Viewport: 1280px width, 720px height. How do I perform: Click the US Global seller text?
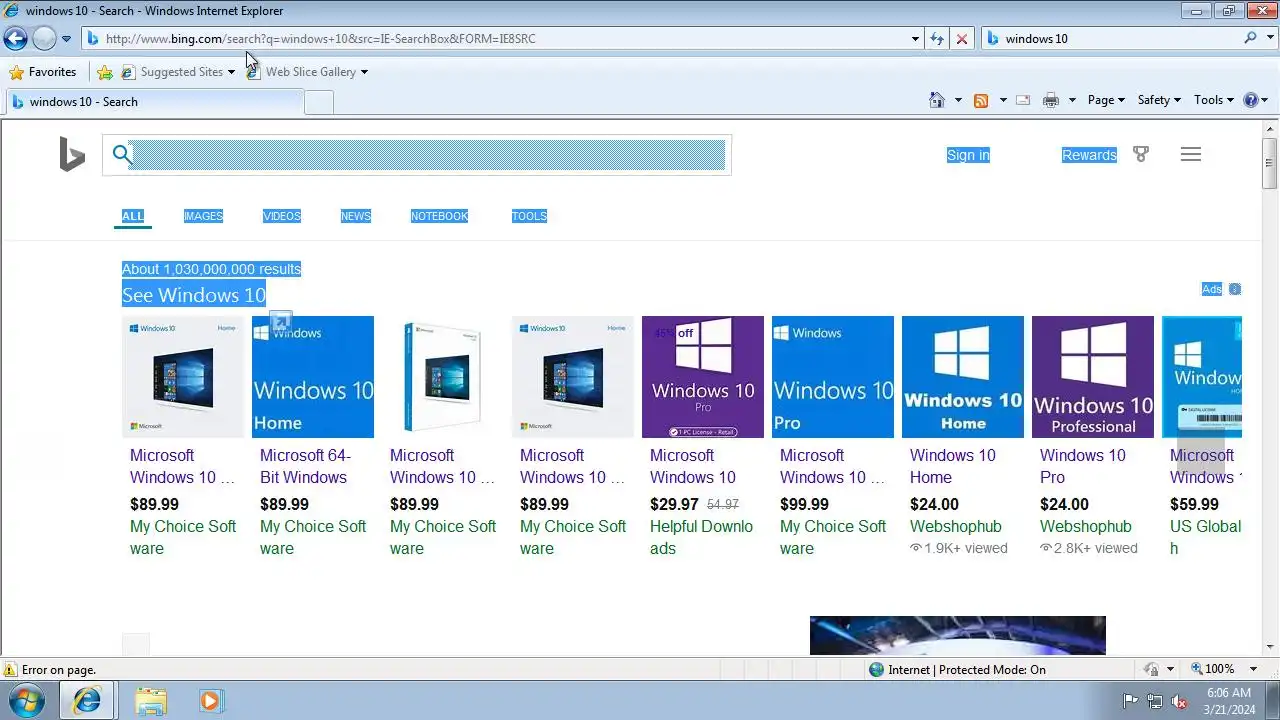[x=1205, y=537]
